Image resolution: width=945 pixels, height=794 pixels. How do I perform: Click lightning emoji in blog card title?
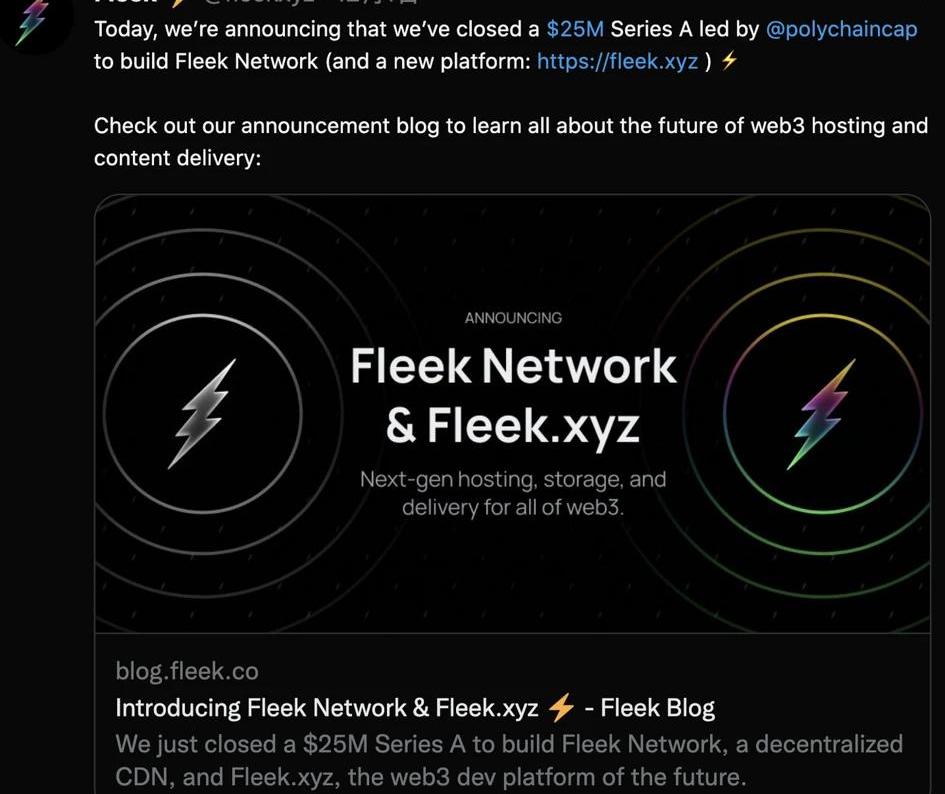562,709
